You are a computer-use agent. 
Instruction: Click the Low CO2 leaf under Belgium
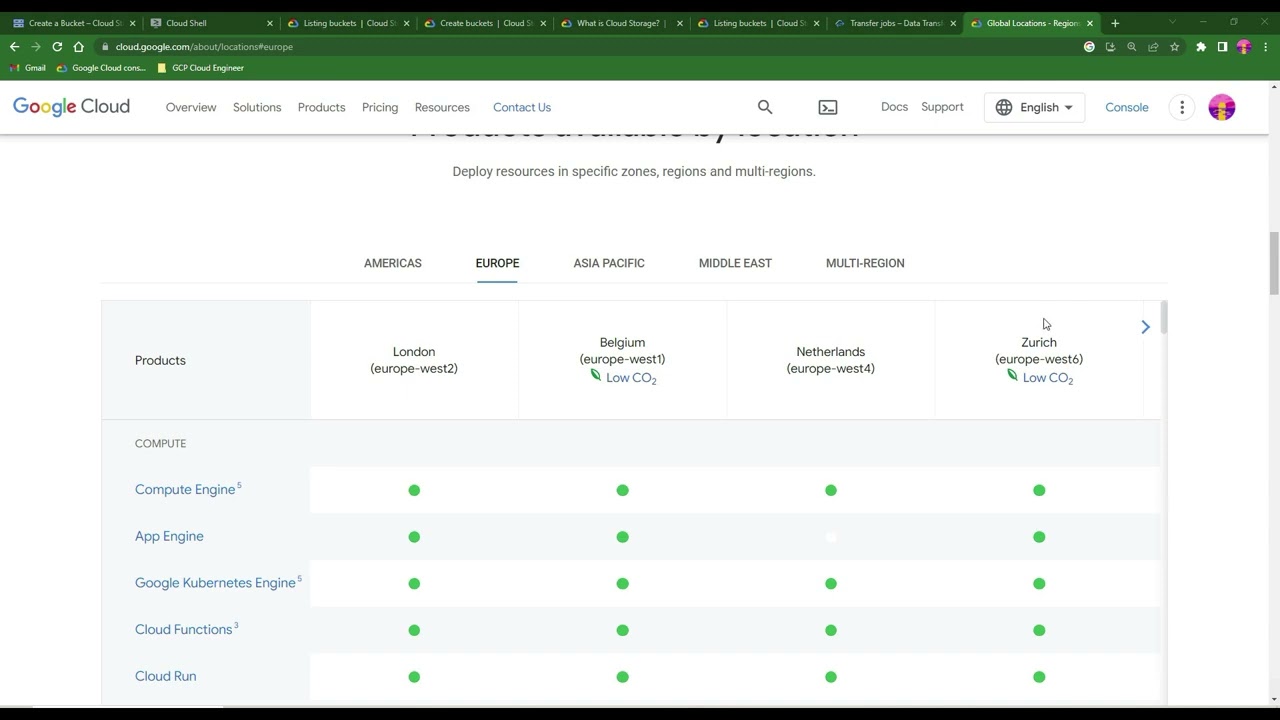tap(596, 376)
